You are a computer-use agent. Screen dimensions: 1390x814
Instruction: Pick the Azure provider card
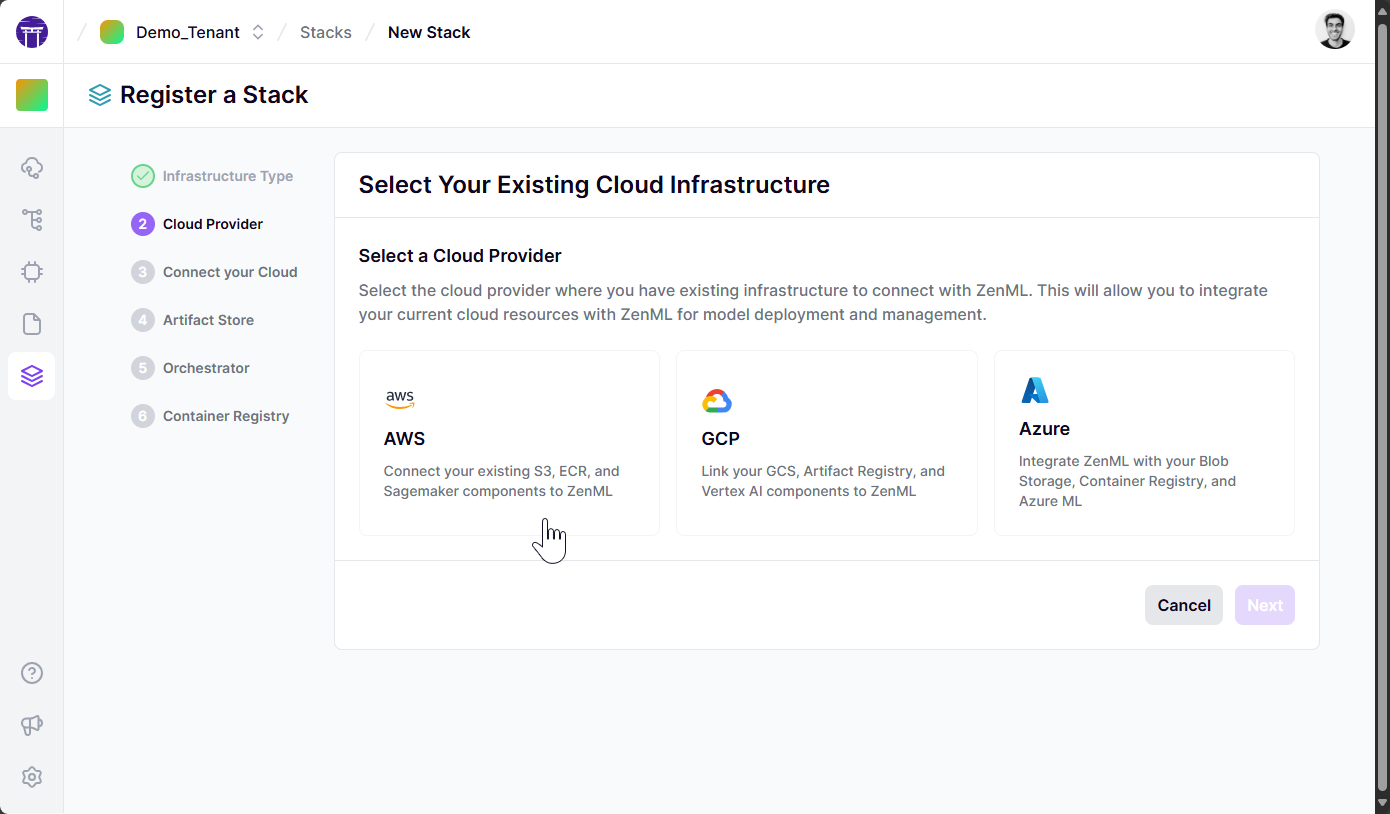pyautogui.click(x=1144, y=442)
